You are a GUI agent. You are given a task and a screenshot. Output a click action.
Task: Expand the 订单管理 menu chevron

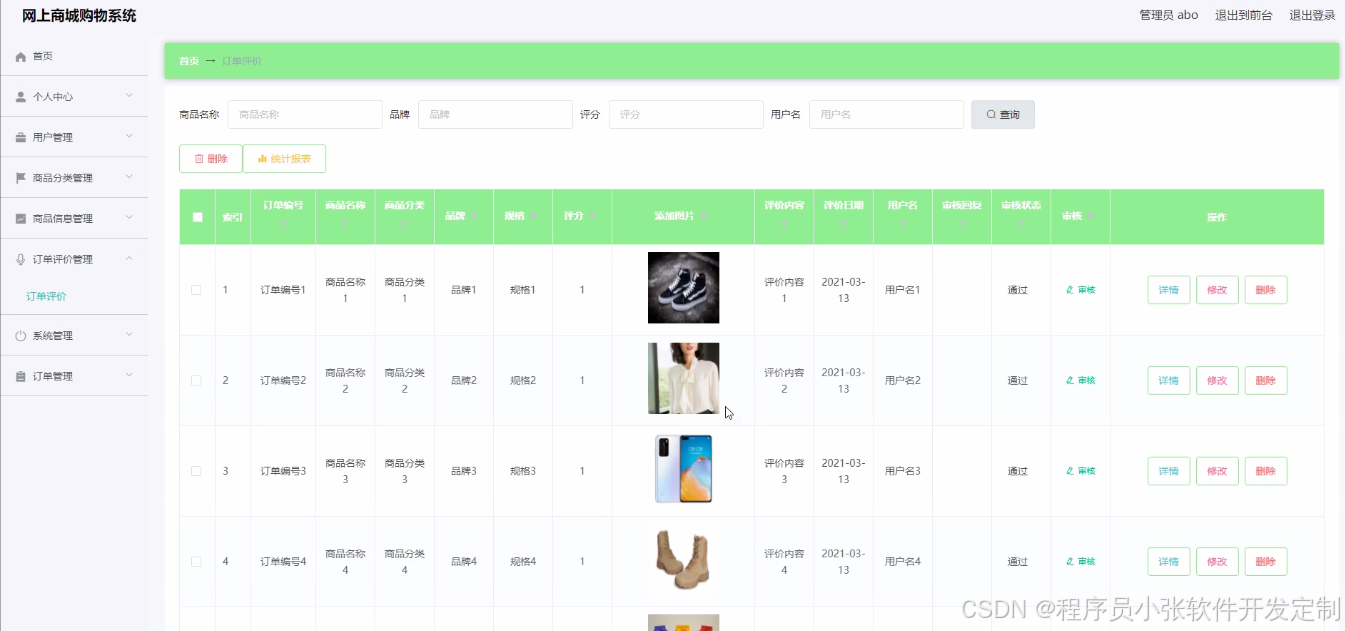[129, 375]
